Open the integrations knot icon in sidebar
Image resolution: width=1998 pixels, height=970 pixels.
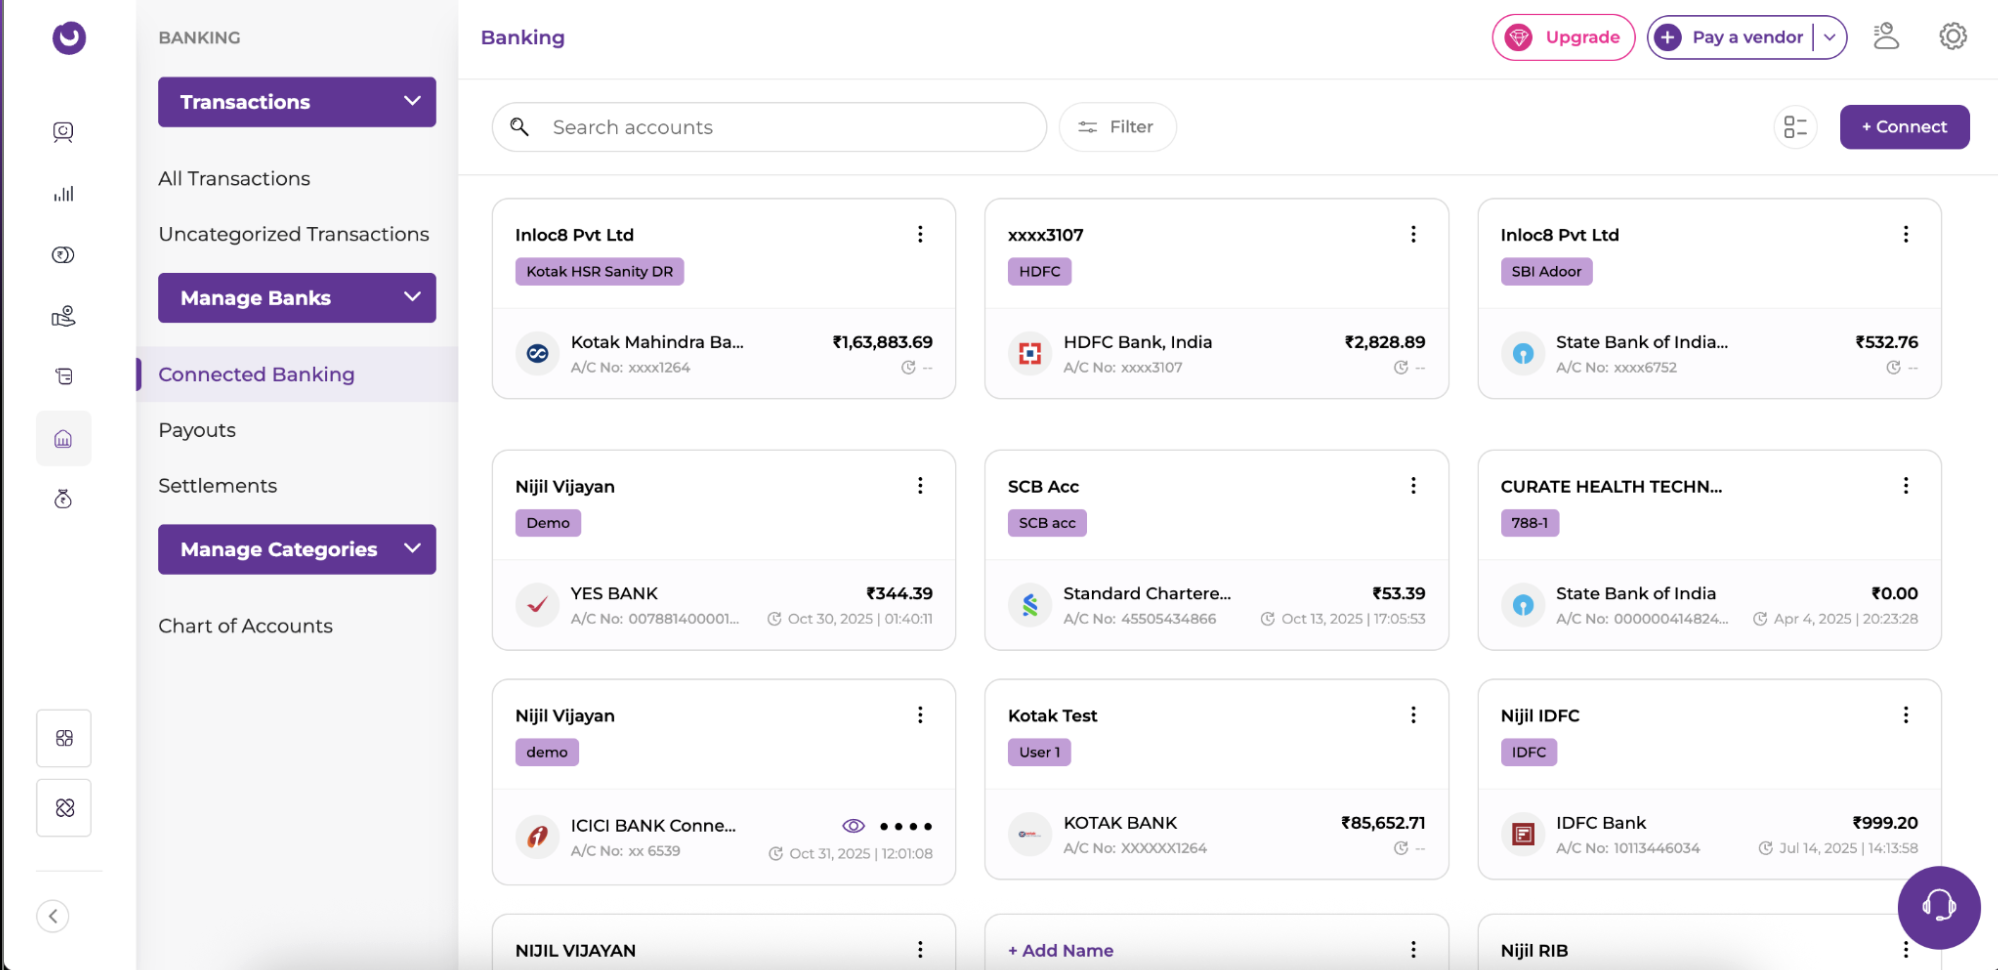pos(64,808)
